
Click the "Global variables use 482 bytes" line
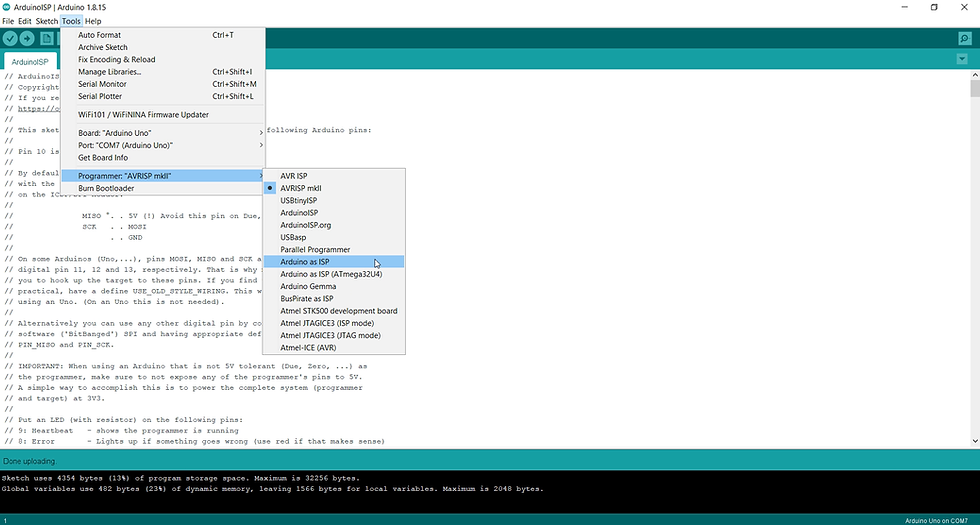[272, 489]
